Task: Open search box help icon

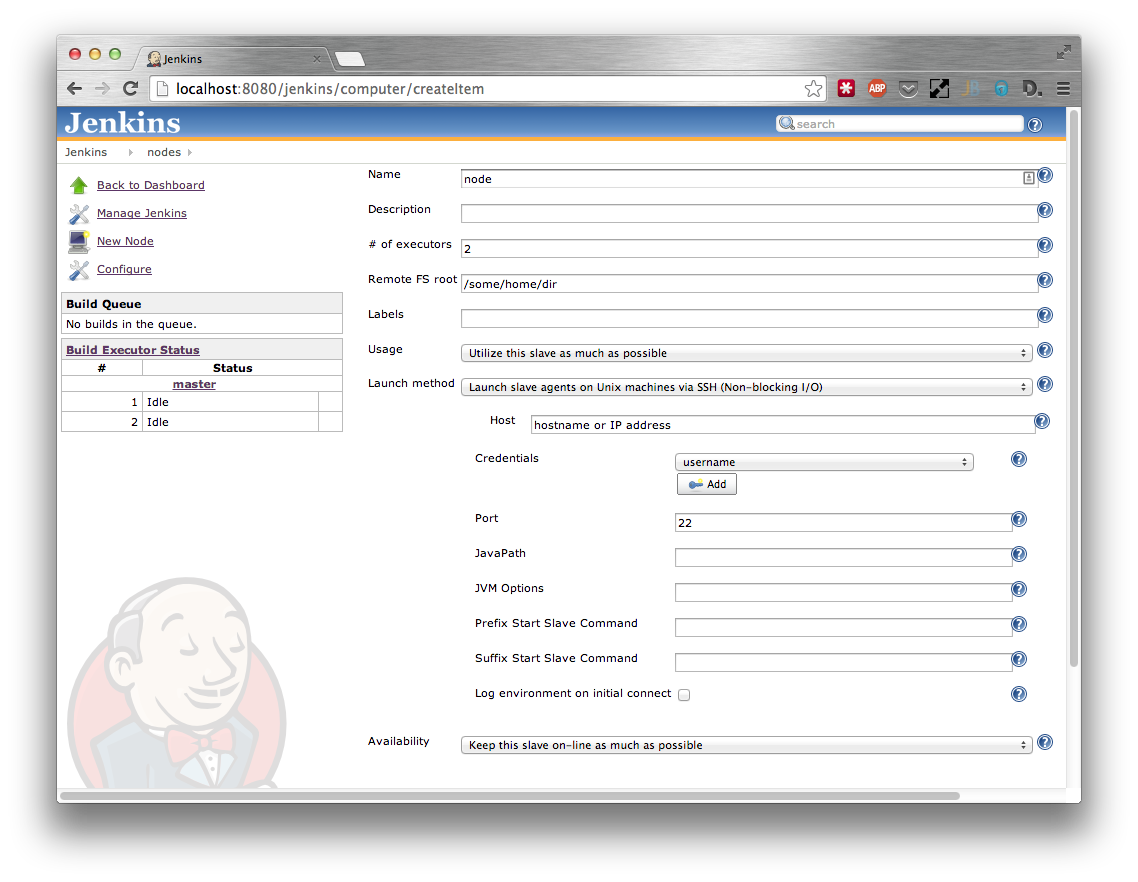Action: pyautogui.click(x=1035, y=125)
